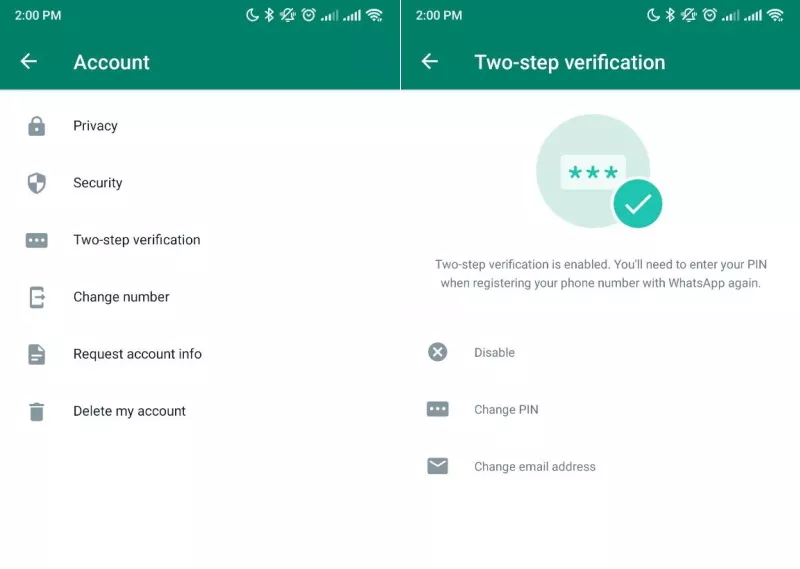Go back from Two-step verification screen
The height and width of the screenshot is (569, 800).
coord(430,62)
